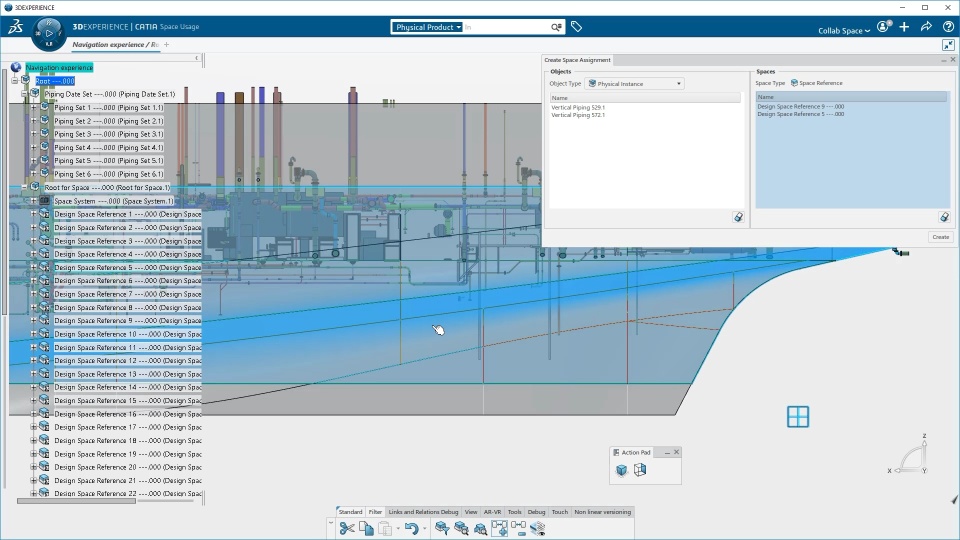Click the tree horizontal scrollbar

click(76, 501)
